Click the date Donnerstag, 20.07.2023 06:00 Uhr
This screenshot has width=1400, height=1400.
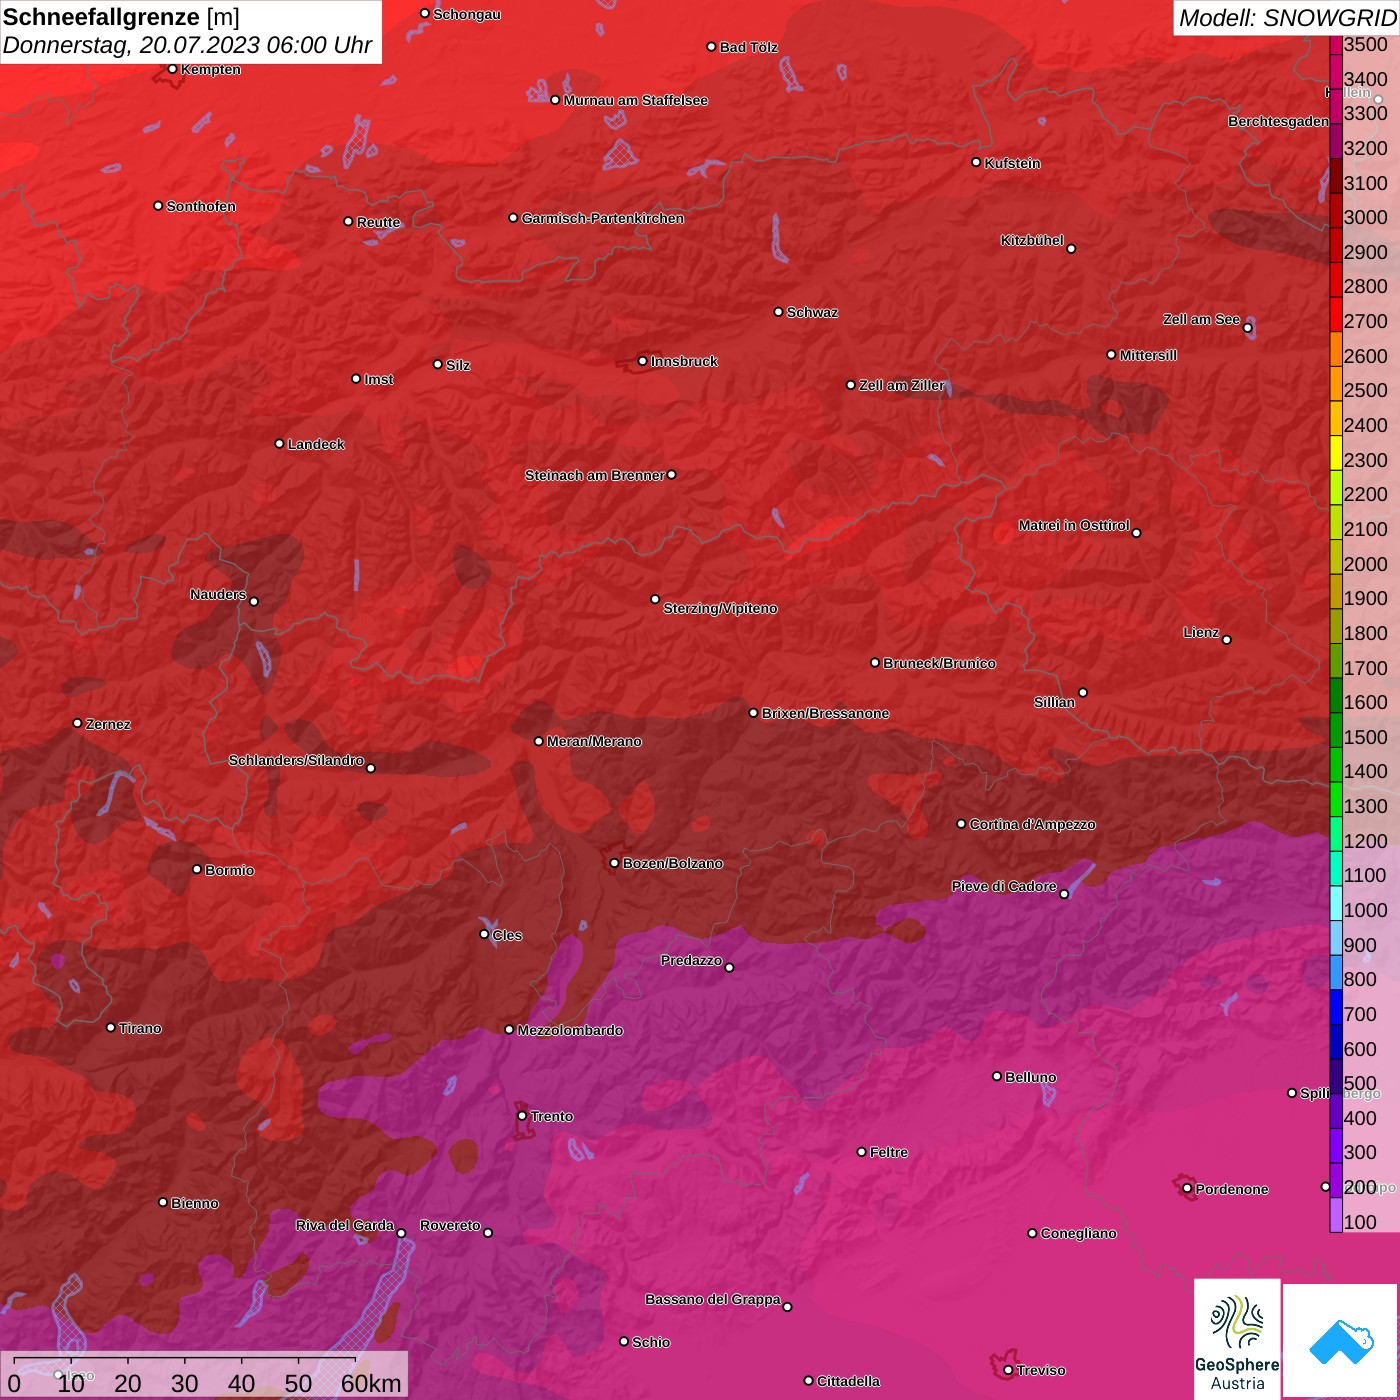click(188, 45)
